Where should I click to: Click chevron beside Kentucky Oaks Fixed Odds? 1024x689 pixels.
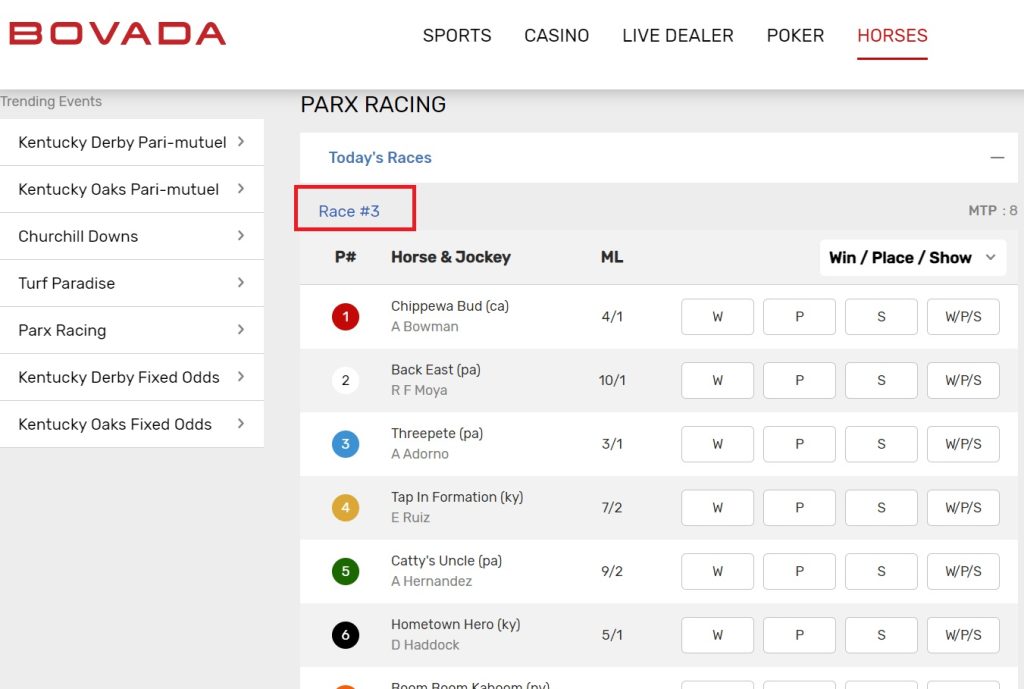point(241,424)
